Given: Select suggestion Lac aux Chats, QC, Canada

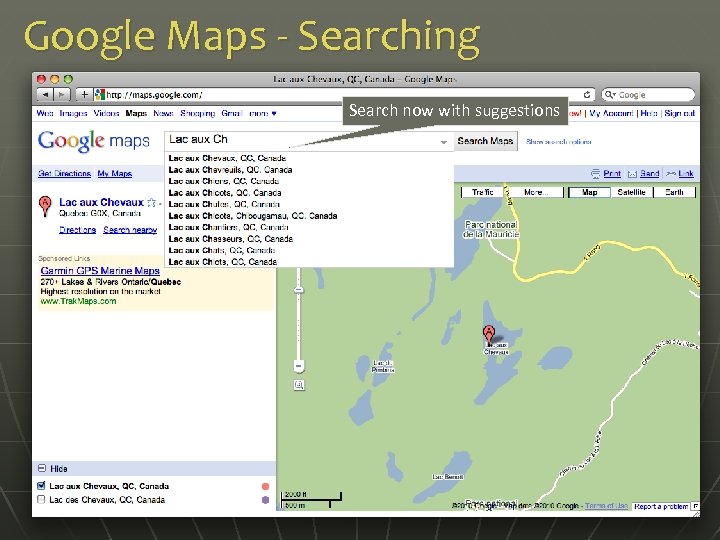Looking at the screenshot, I should coord(309,250).
